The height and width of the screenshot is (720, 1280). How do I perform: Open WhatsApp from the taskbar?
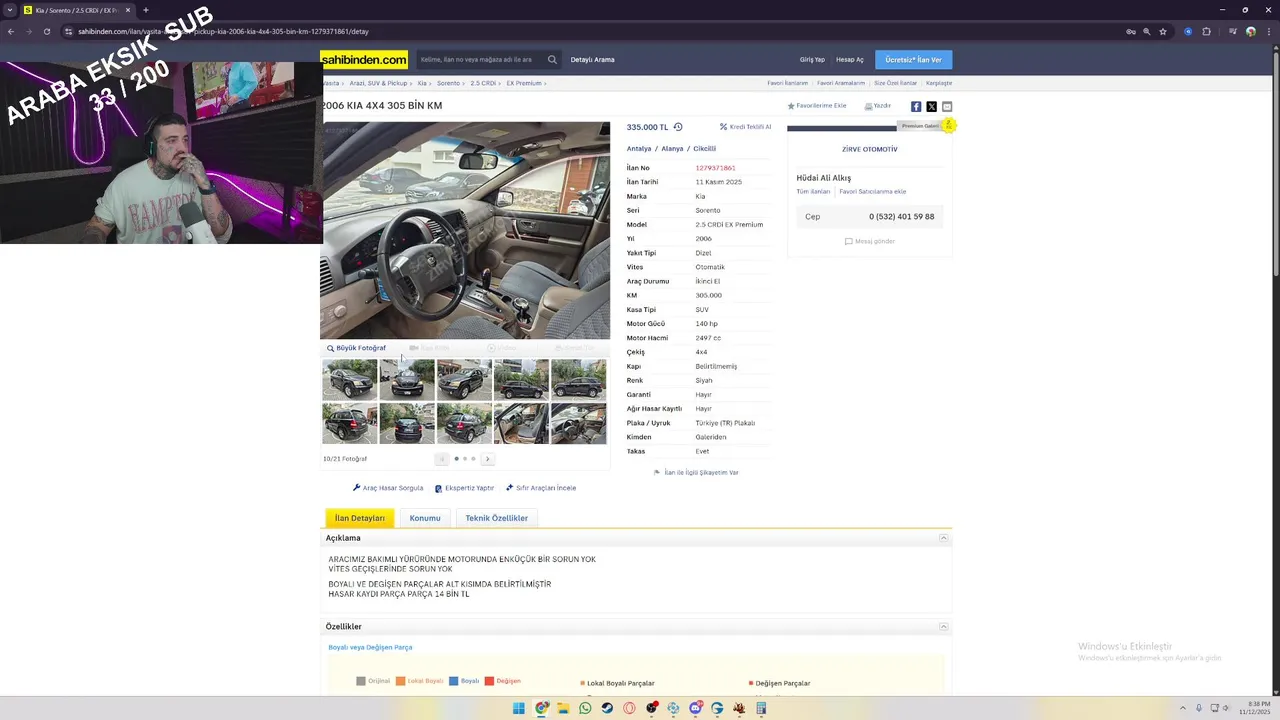[x=585, y=708]
